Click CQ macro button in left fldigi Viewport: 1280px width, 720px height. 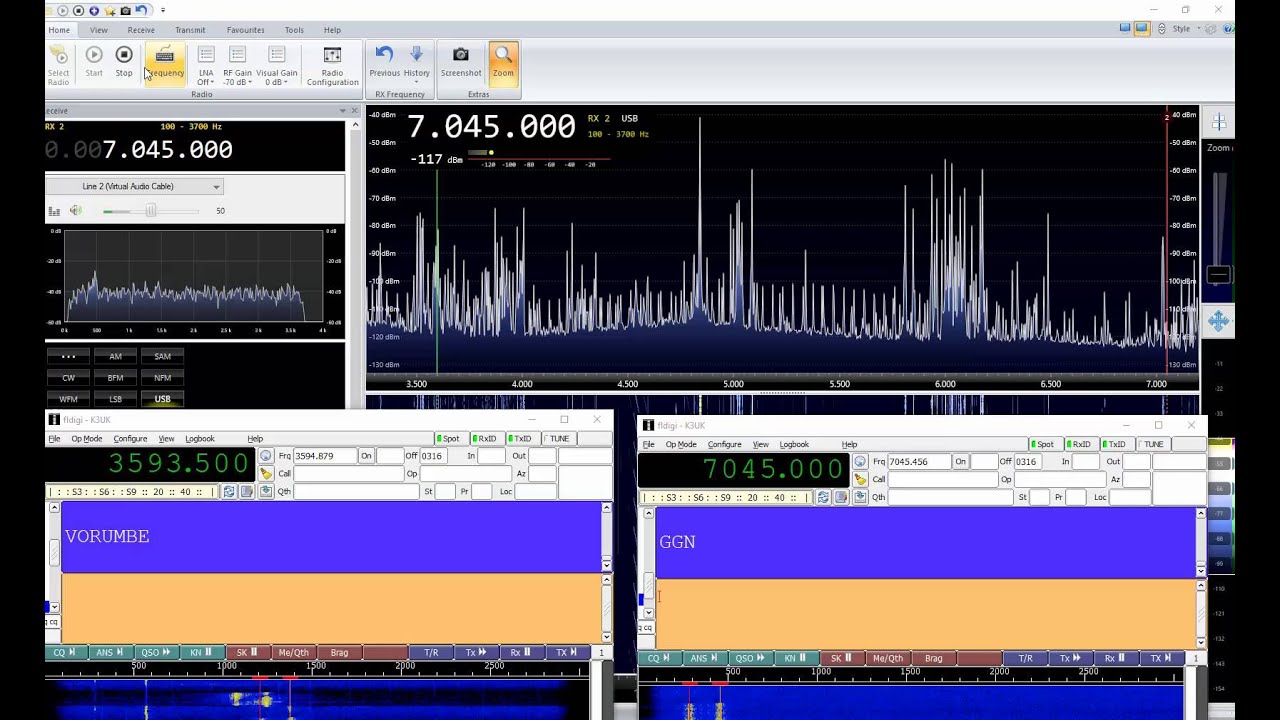64,653
